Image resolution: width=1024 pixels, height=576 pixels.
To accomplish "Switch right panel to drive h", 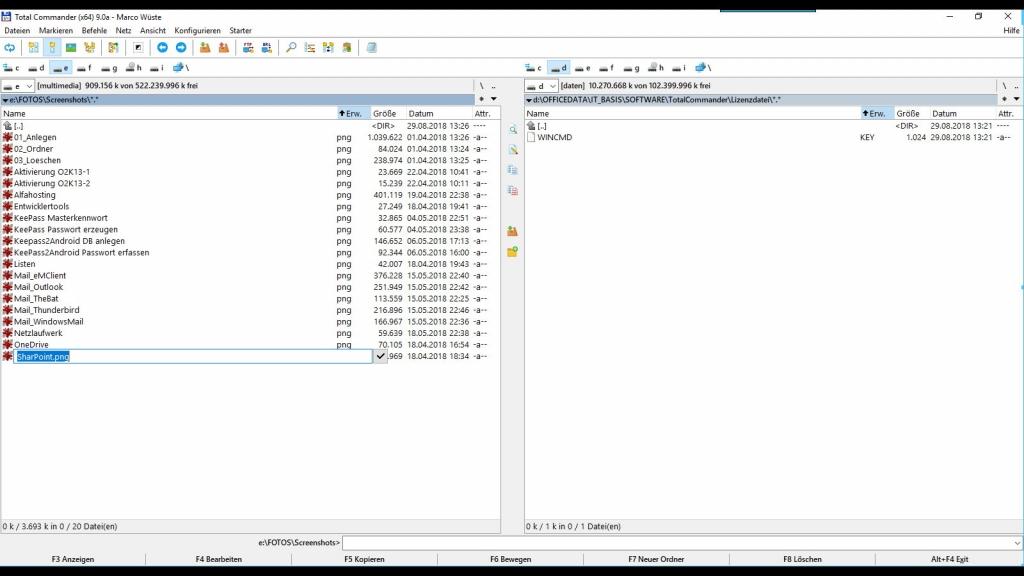I will [655, 68].
